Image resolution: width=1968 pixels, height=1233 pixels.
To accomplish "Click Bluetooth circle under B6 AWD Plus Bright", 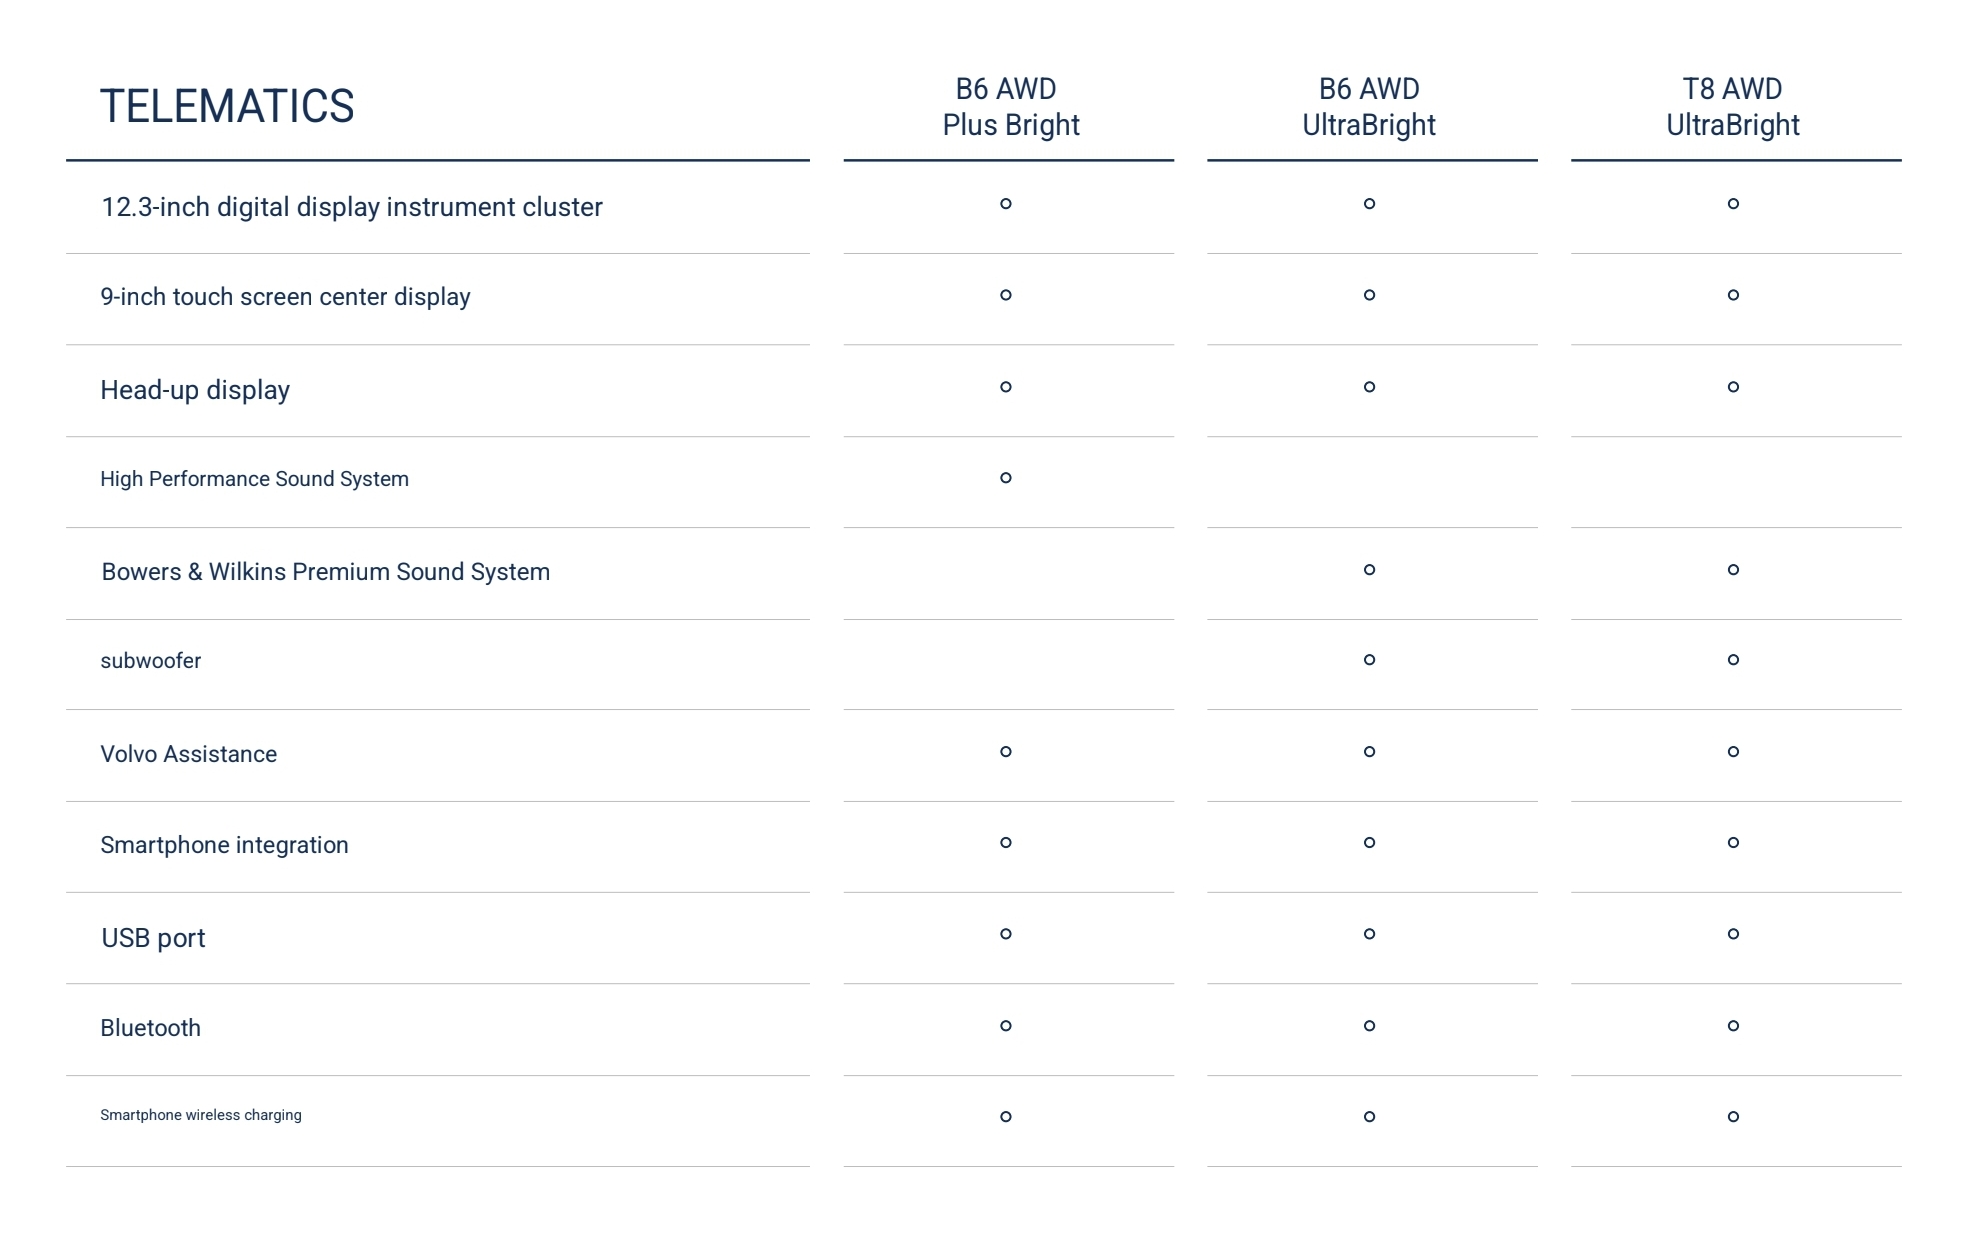I will tap(1006, 1026).
